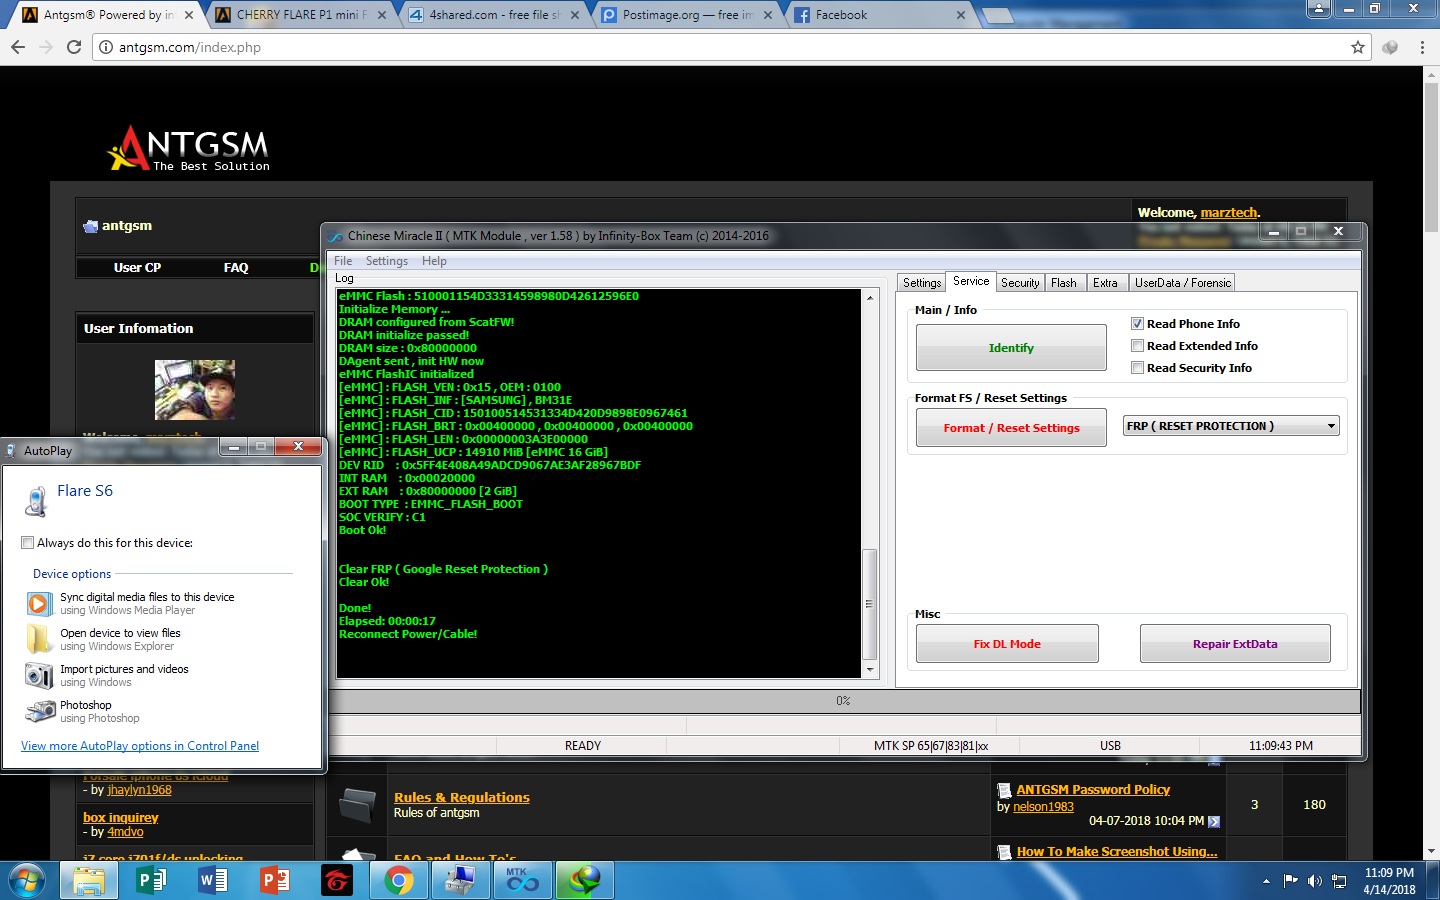Toggle the Read Phone Info checkbox
This screenshot has width=1440, height=900.
[1137, 324]
